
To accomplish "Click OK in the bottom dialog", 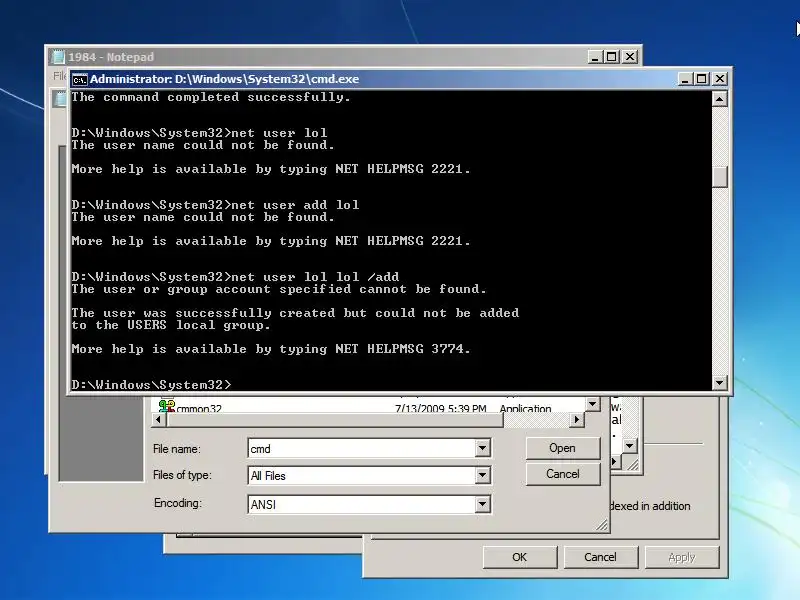I will (x=519, y=557).
